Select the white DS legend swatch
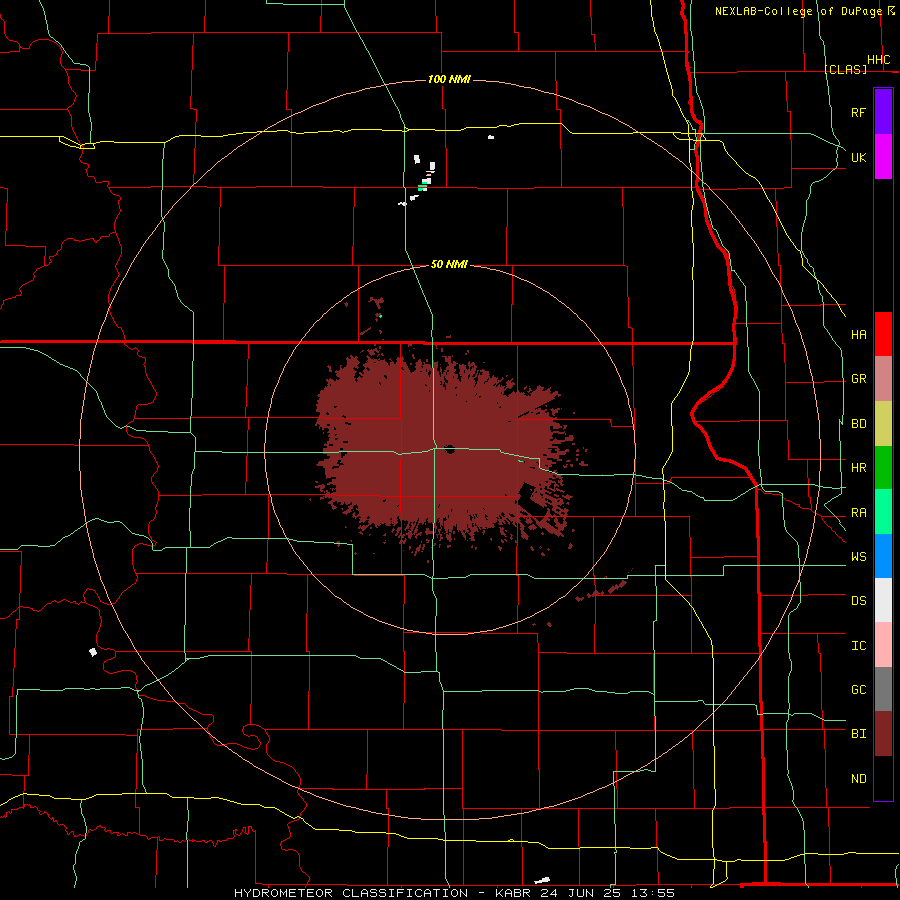900x900 pixels. point(883,600)
